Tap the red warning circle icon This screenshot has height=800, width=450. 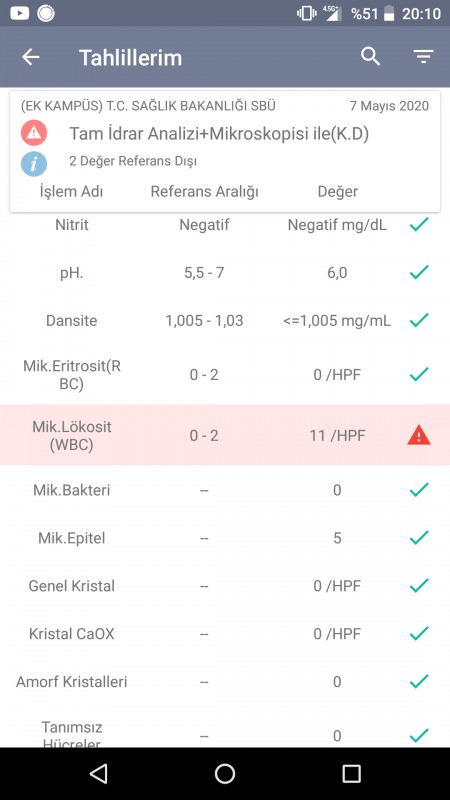(x=34, y=133)
